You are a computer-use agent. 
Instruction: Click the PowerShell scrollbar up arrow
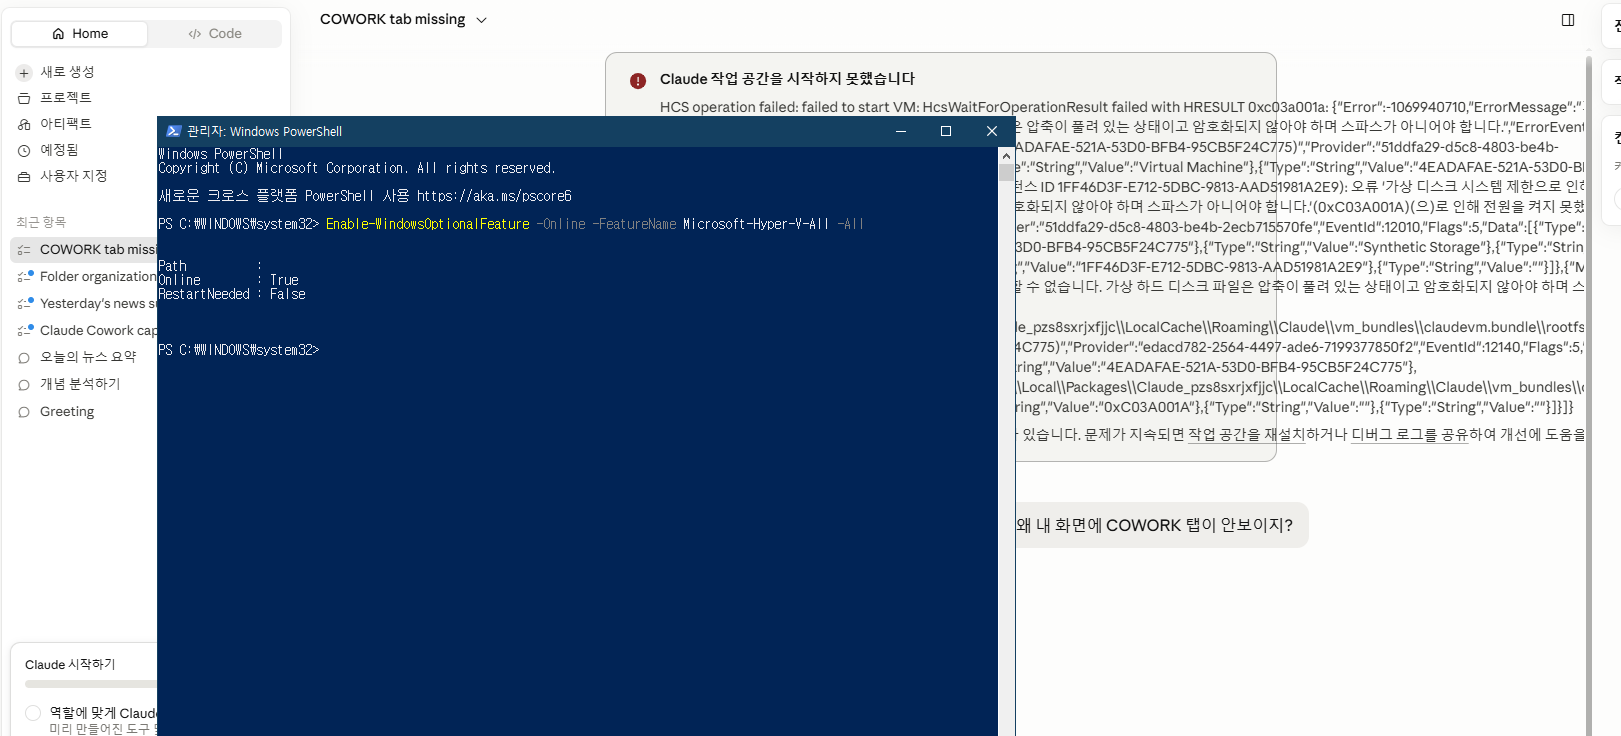(1007, 155)
